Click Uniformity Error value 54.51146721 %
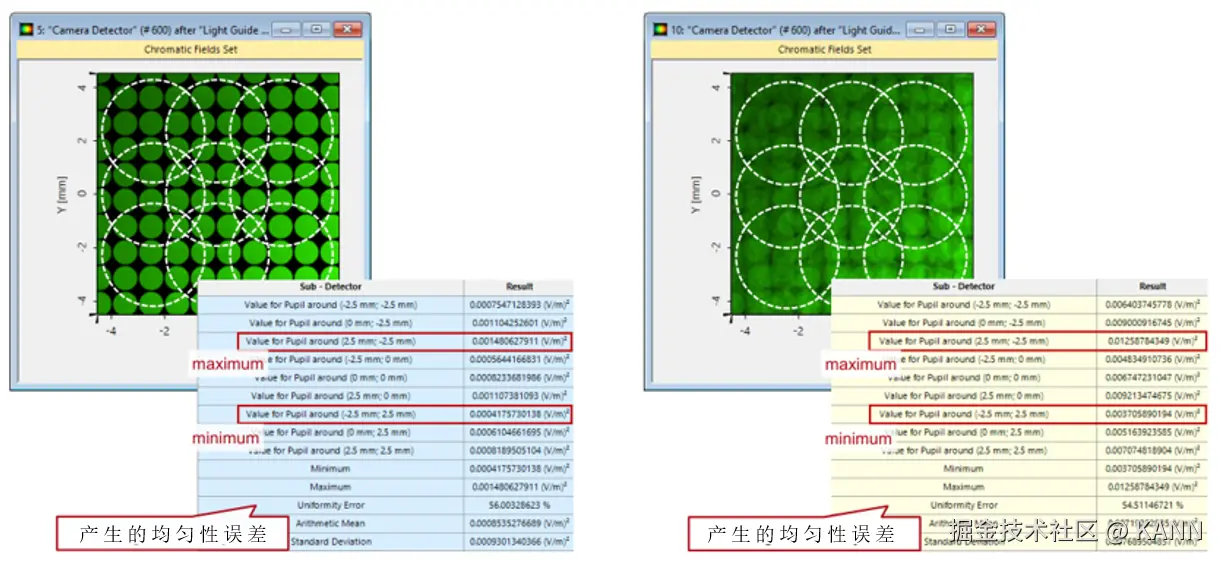This screenshot has height=562, width=1221. (x=1153, y=505)
